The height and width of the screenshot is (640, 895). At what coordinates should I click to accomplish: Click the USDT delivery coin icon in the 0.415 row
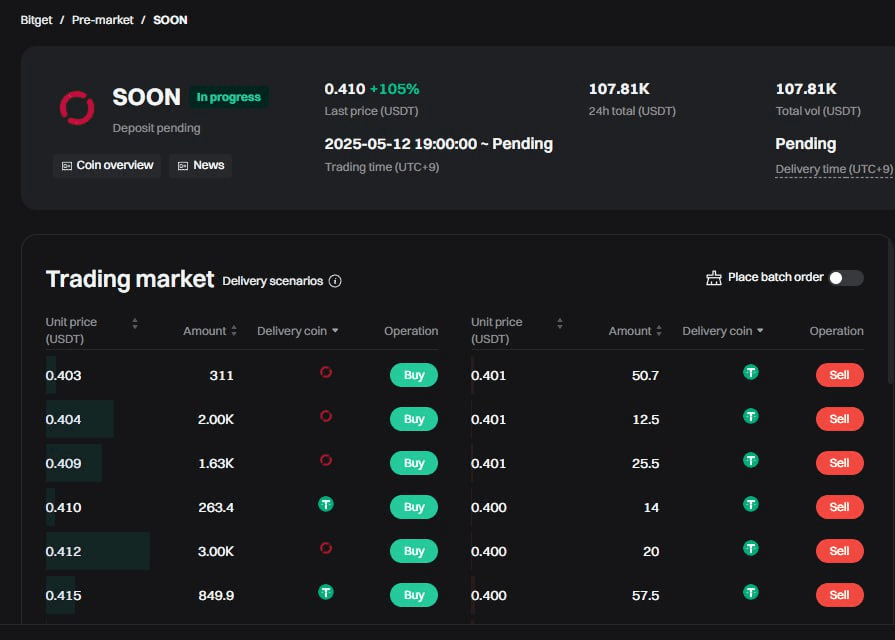coord(326,592)
